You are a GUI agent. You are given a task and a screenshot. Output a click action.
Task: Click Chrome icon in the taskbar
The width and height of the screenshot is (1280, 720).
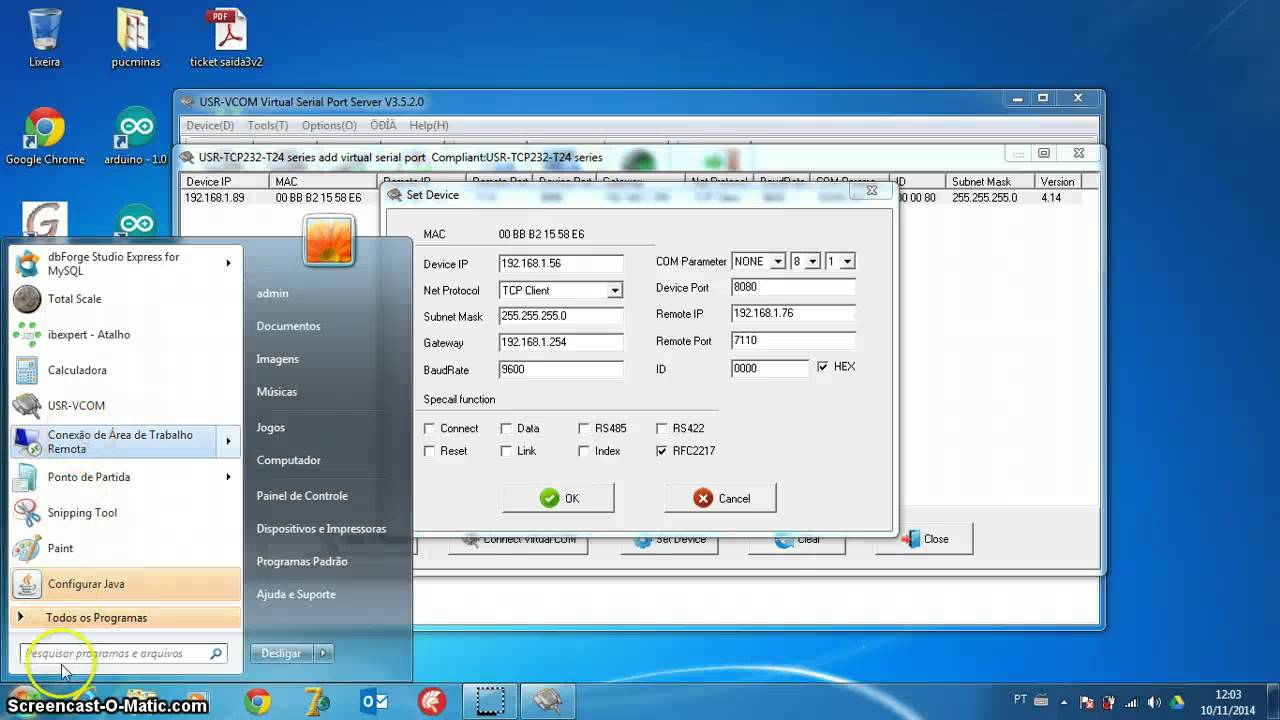coord(258,702)
